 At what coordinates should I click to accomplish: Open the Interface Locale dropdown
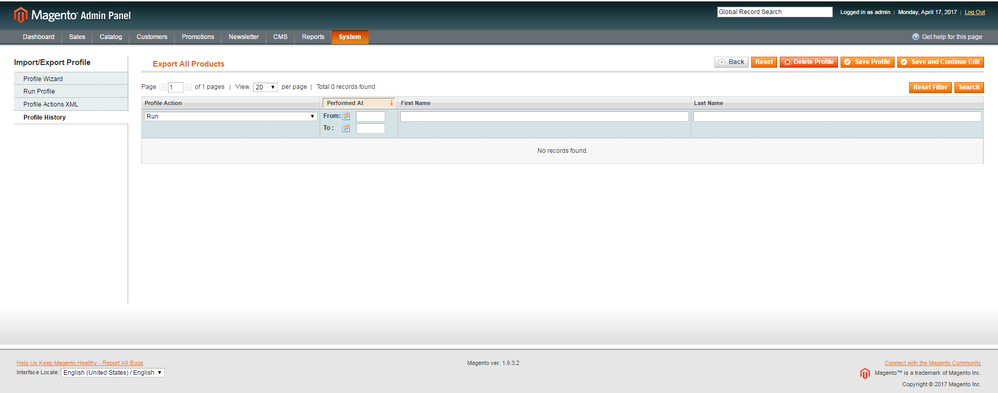pos(113,373)
